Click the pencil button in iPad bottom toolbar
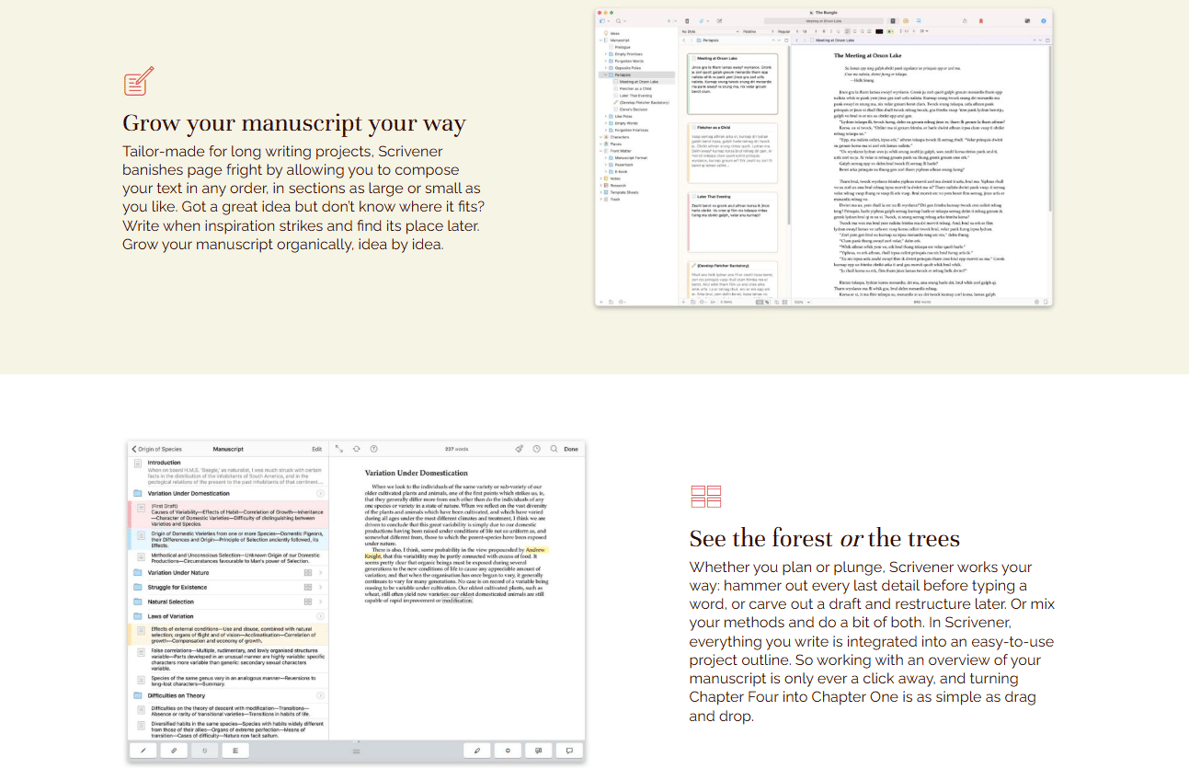 (143, 751)
